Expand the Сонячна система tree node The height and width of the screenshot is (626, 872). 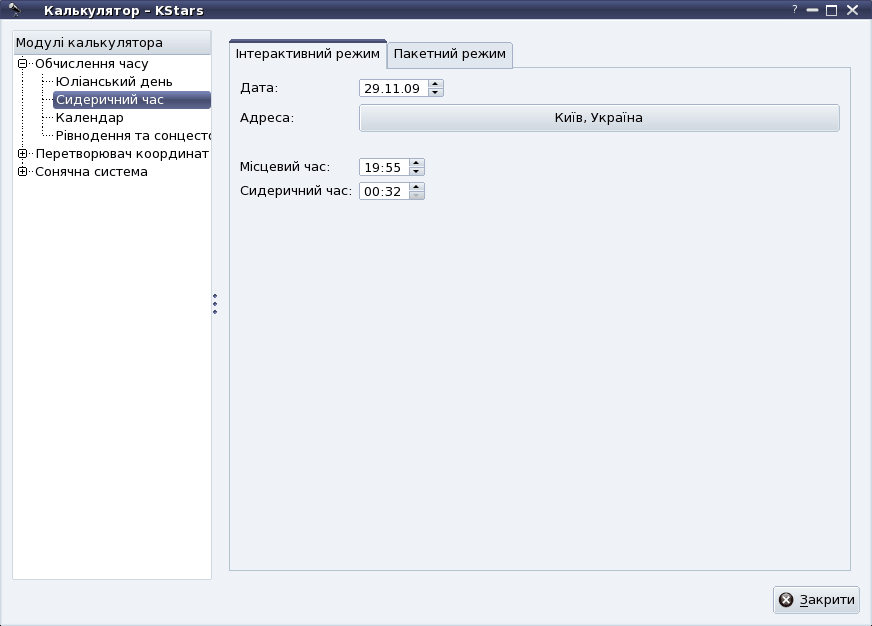click(x=22, y=172)
